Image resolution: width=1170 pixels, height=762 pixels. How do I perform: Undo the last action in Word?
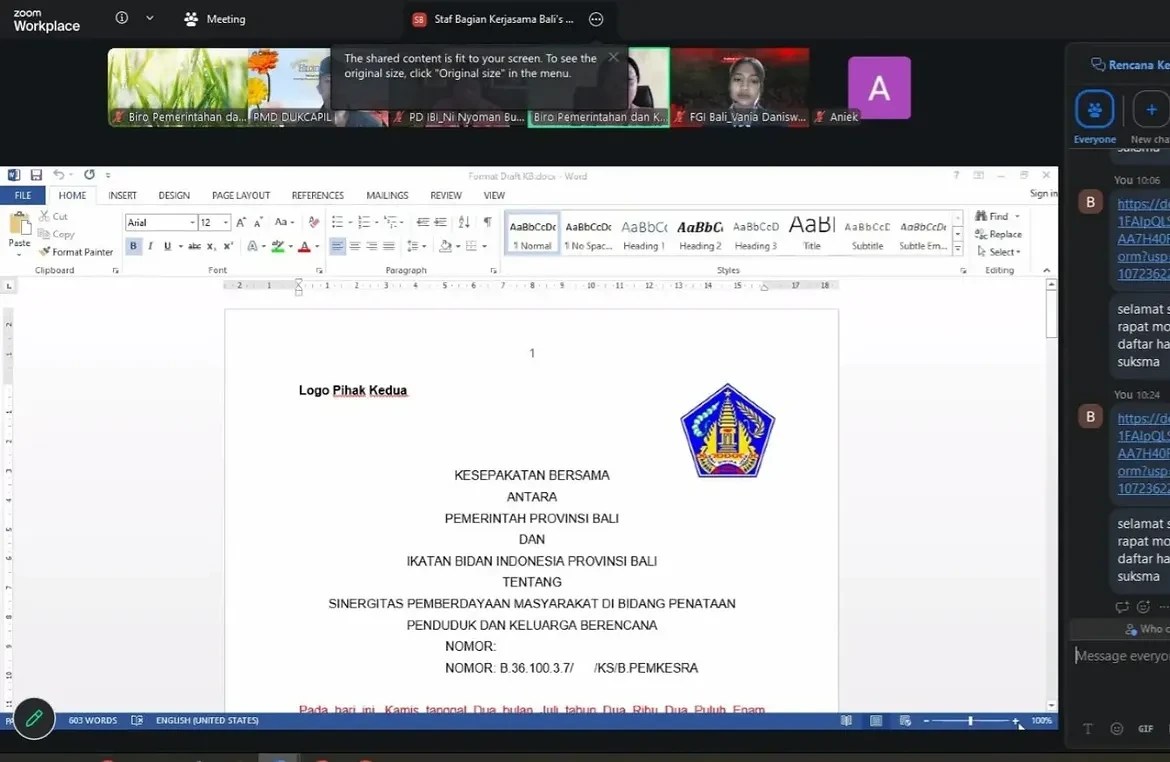58,175
